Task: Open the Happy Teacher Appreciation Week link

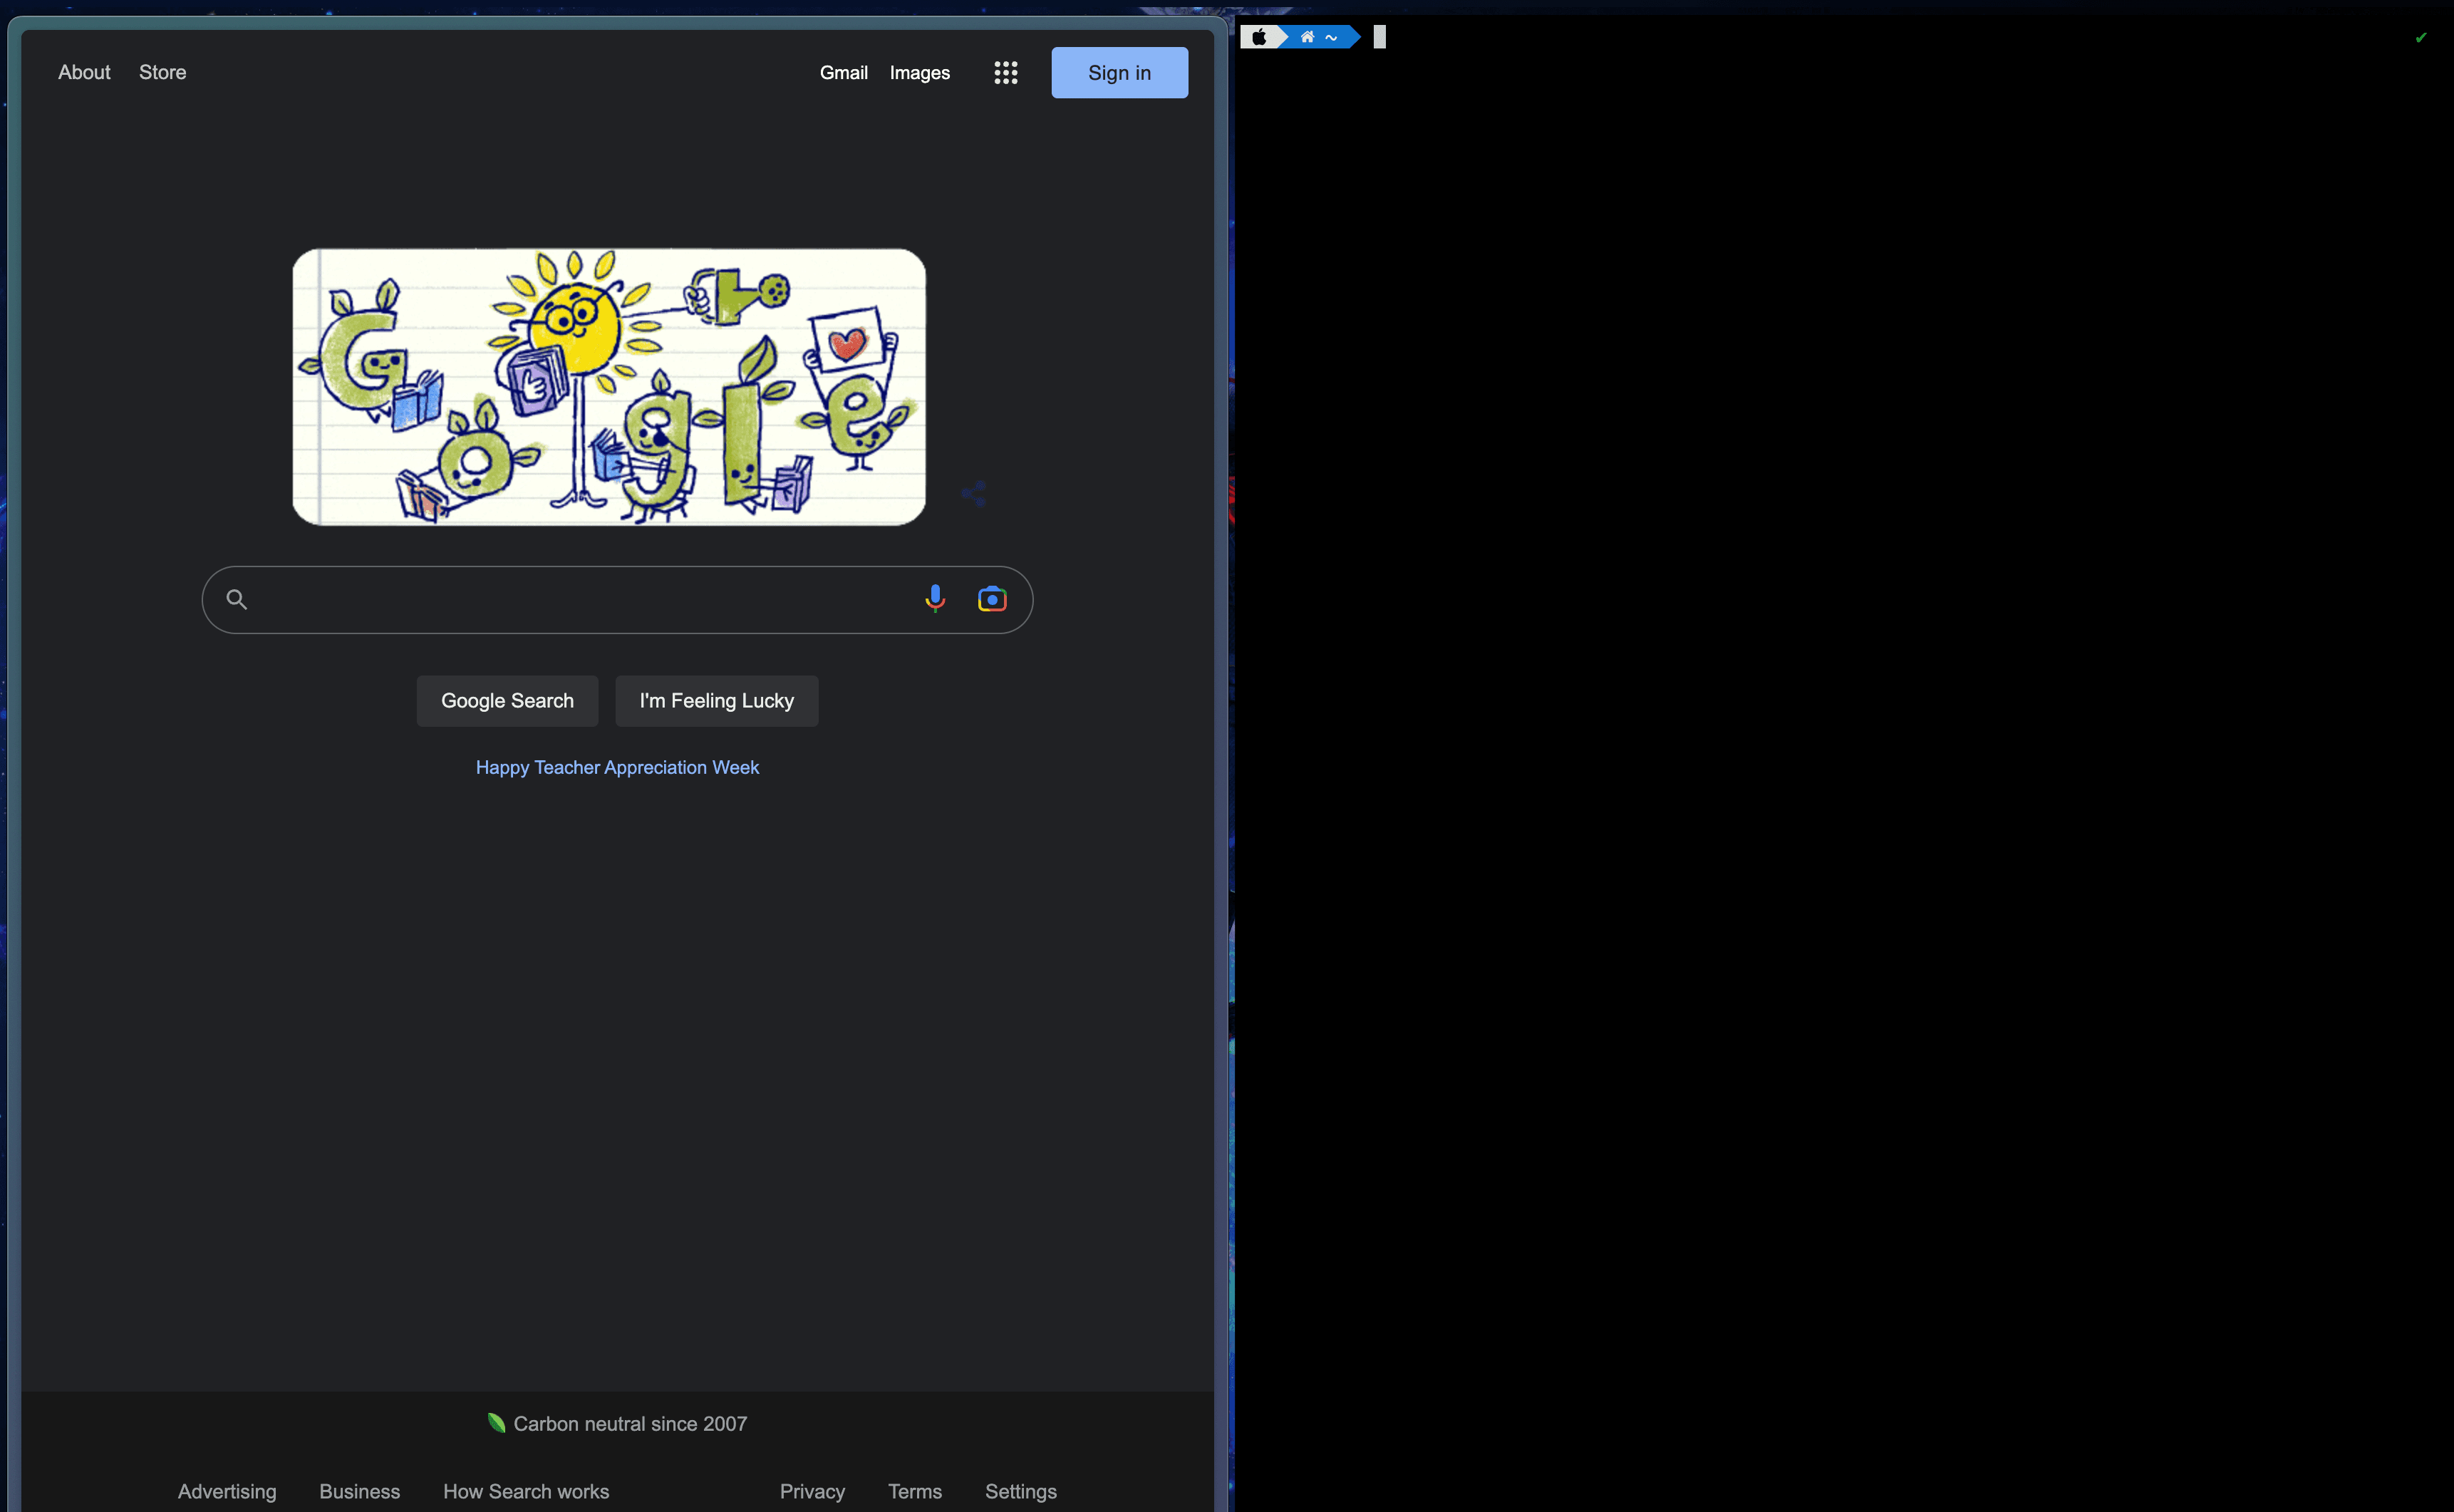Action: pyautogui.click(x=617, y=767)
